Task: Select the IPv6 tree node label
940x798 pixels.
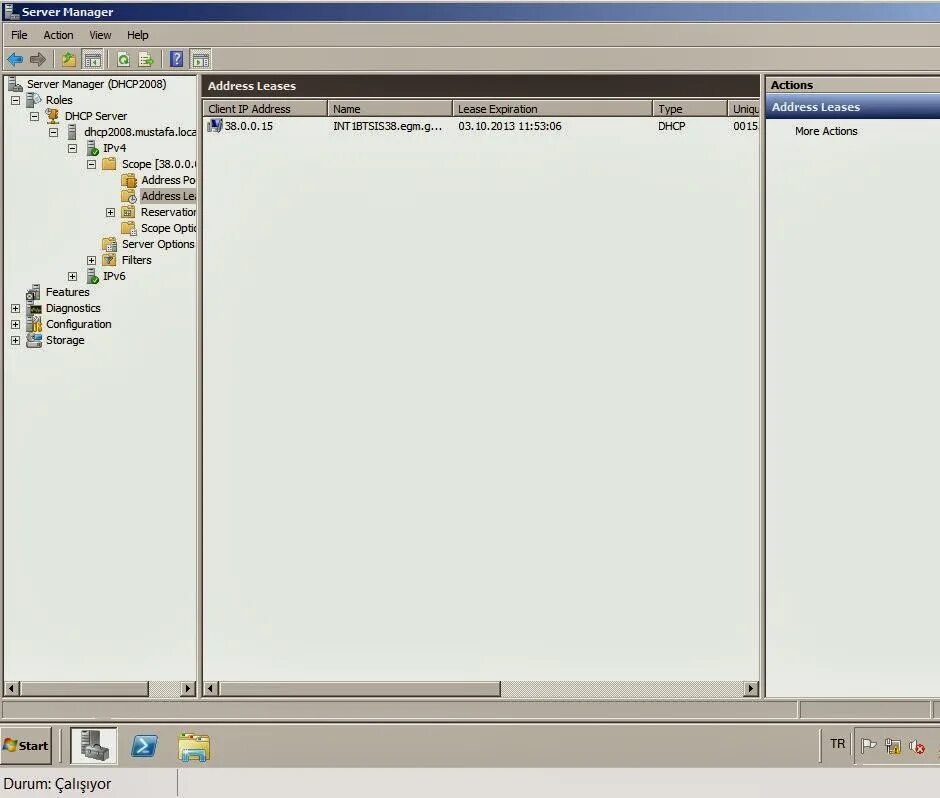Action: pos(114,276)
